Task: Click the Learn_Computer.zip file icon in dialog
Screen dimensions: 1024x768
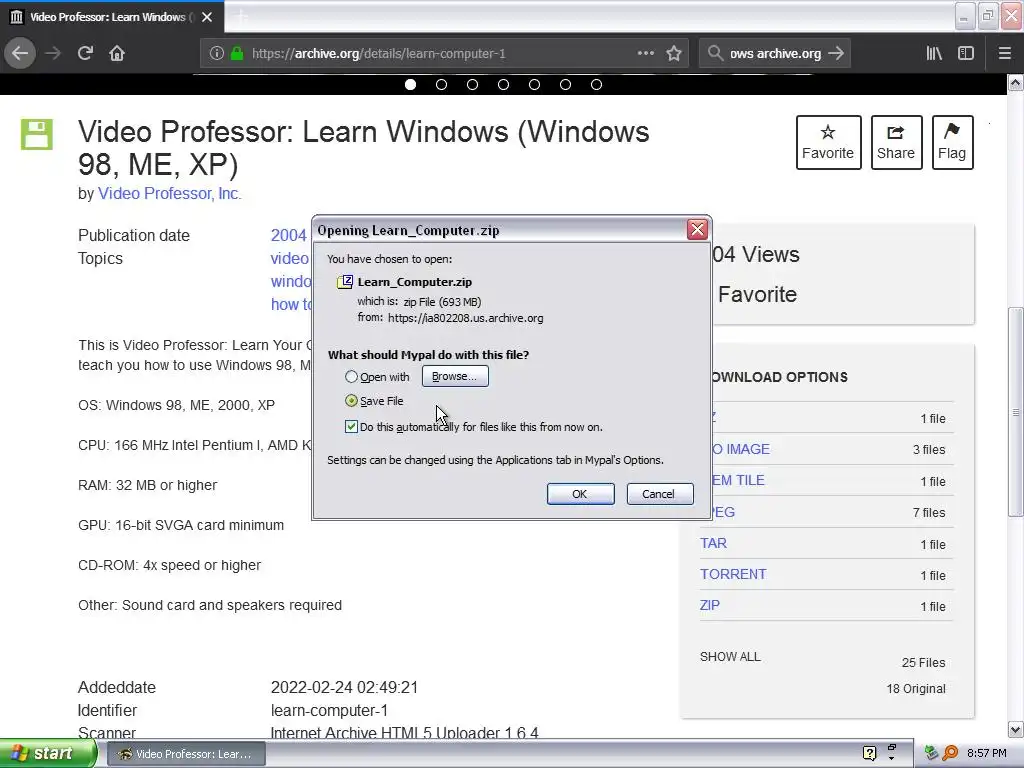Action: pos(345,281)
